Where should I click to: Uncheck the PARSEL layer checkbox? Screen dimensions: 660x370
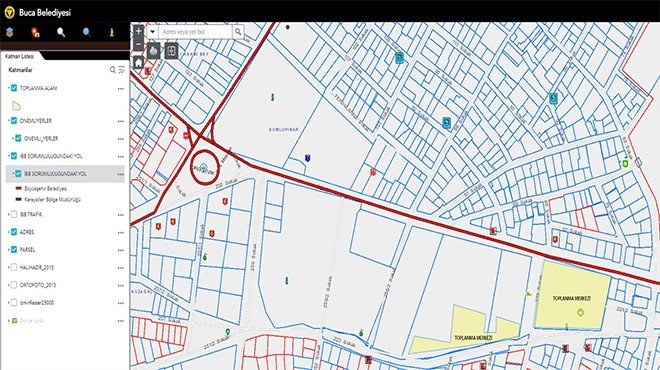coord(14,250)
